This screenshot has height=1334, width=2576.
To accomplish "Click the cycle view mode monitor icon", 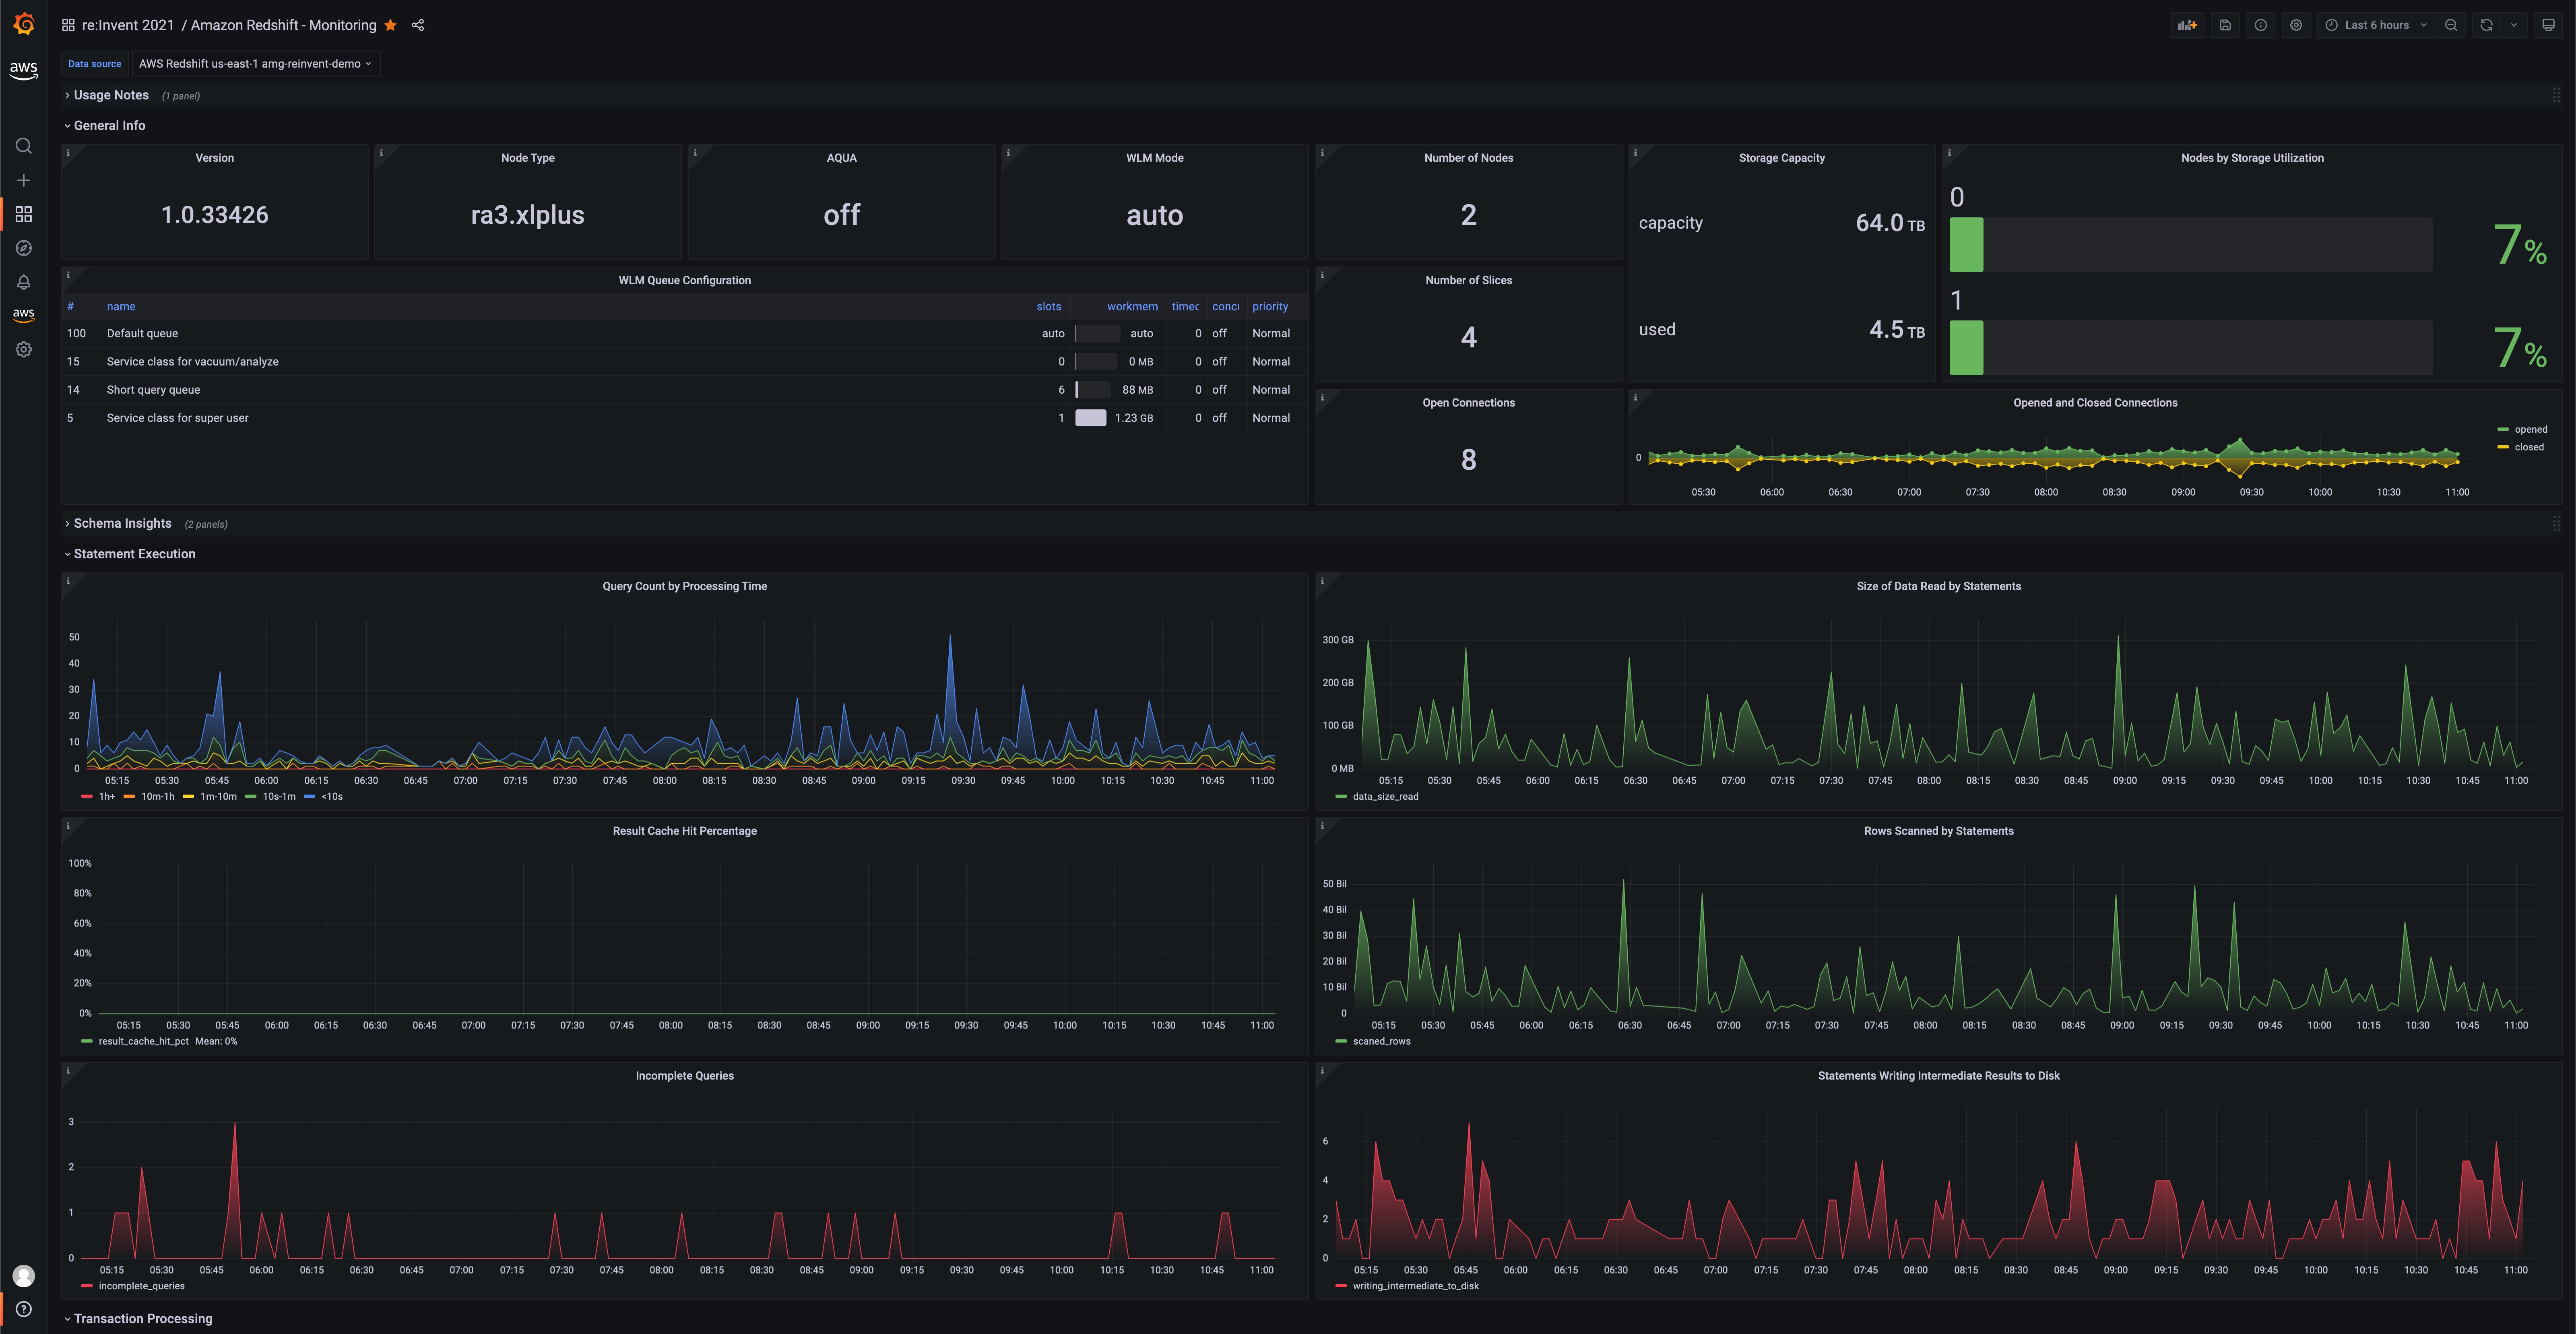I will (2548, 25).
